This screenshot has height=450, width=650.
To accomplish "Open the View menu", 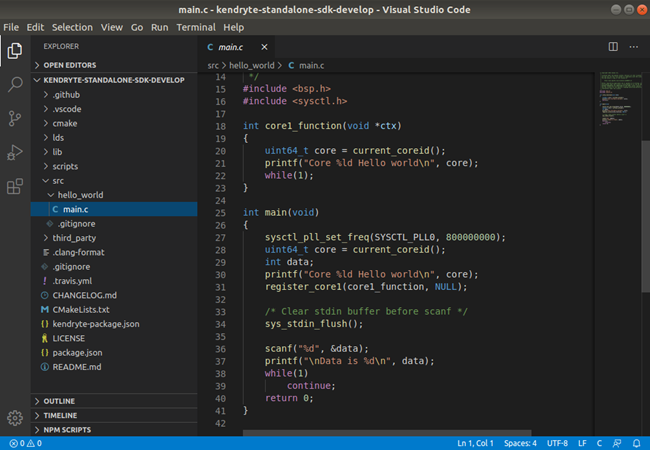I will coord(112,27).
